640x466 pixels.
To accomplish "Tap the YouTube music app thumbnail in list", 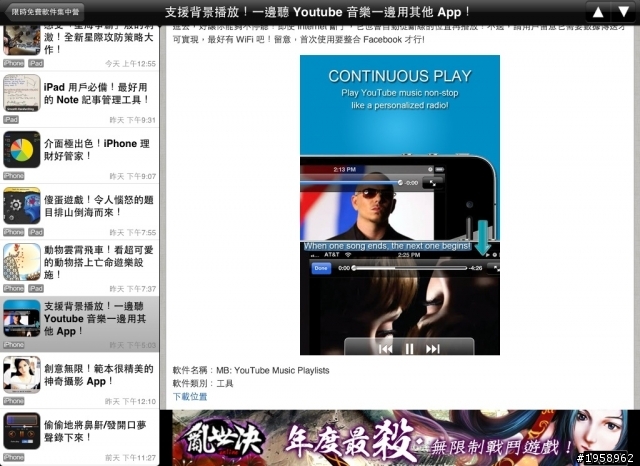I will (22, 318).
